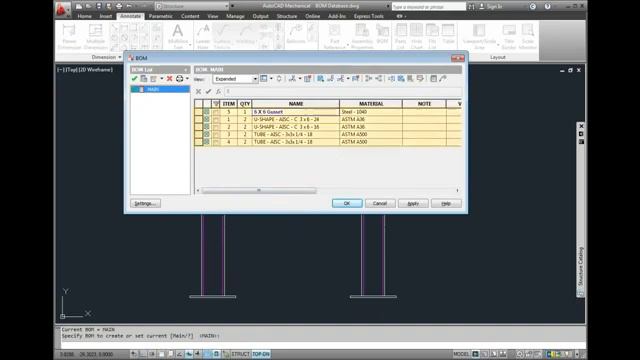Screen dimensions: 640x360
Task: Select the Steel - 1040 material cell
Action: pos(371,111)
